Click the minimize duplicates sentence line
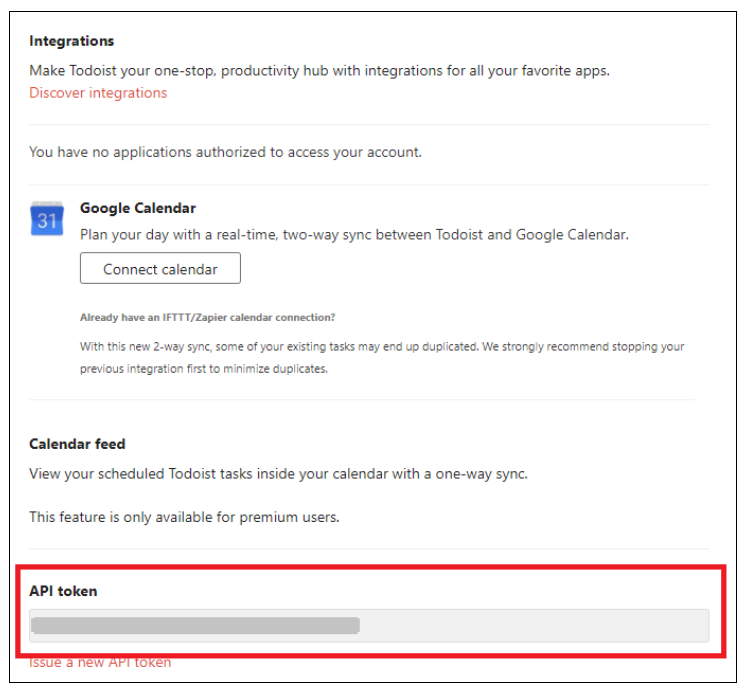This screenshot has height=692, width=745. point(203,369)
